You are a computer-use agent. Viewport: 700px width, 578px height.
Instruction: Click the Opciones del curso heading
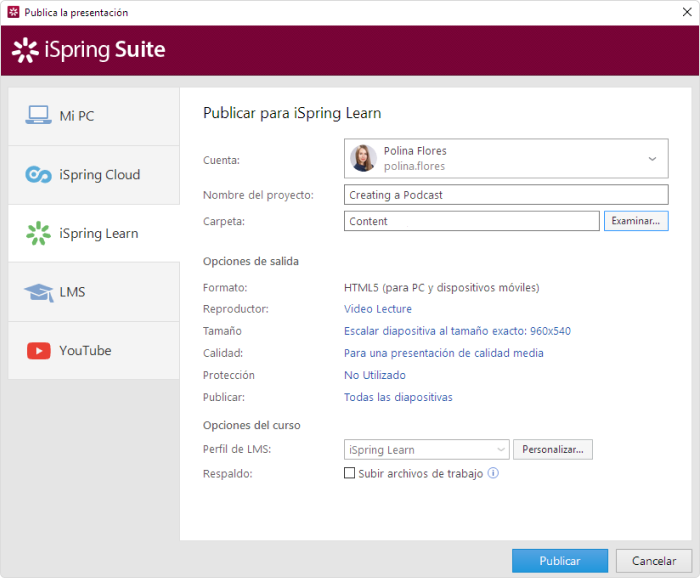tap(252, 425)
